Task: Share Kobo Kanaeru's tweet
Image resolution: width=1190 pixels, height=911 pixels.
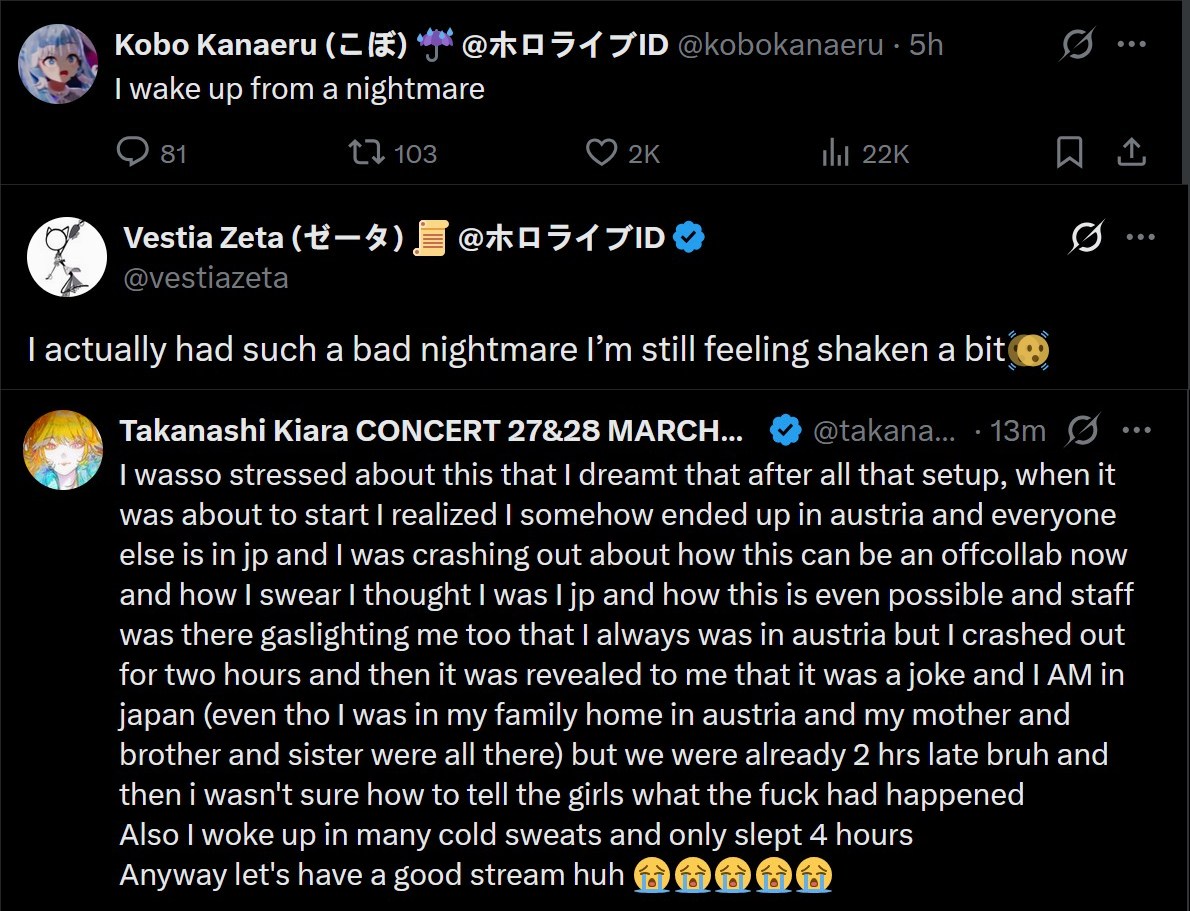Action: coord(1131,152)
